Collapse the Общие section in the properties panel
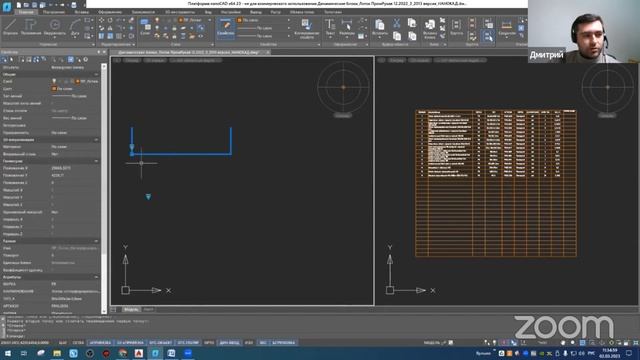The image size is (640, 360). pyautogui.click(x=96, y=74)
